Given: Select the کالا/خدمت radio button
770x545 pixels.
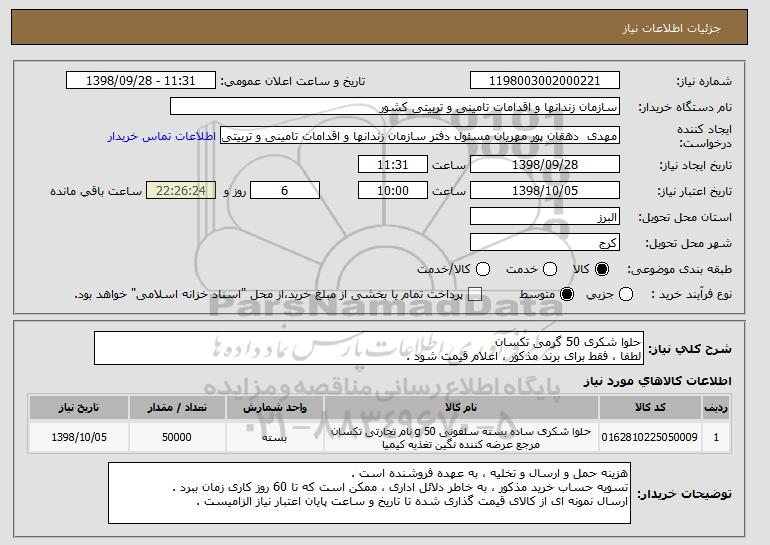Looking at the screenshot, I should [483, 269].
